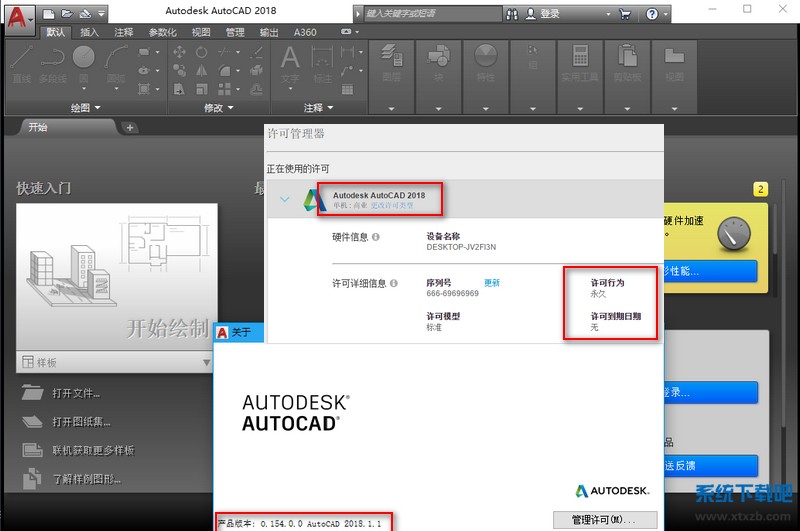Viewport: 800px width, 531px height.
Task: Switch to the Insert ribbon tab
Action: [x=90, y=32]
